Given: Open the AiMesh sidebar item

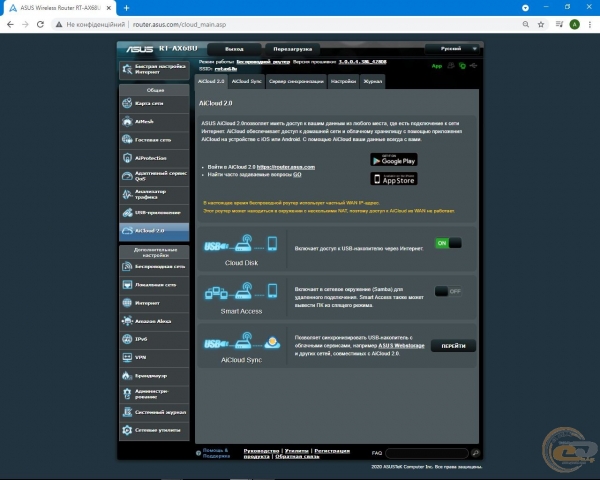Looking at the screenshot, I should pos(154,122).
